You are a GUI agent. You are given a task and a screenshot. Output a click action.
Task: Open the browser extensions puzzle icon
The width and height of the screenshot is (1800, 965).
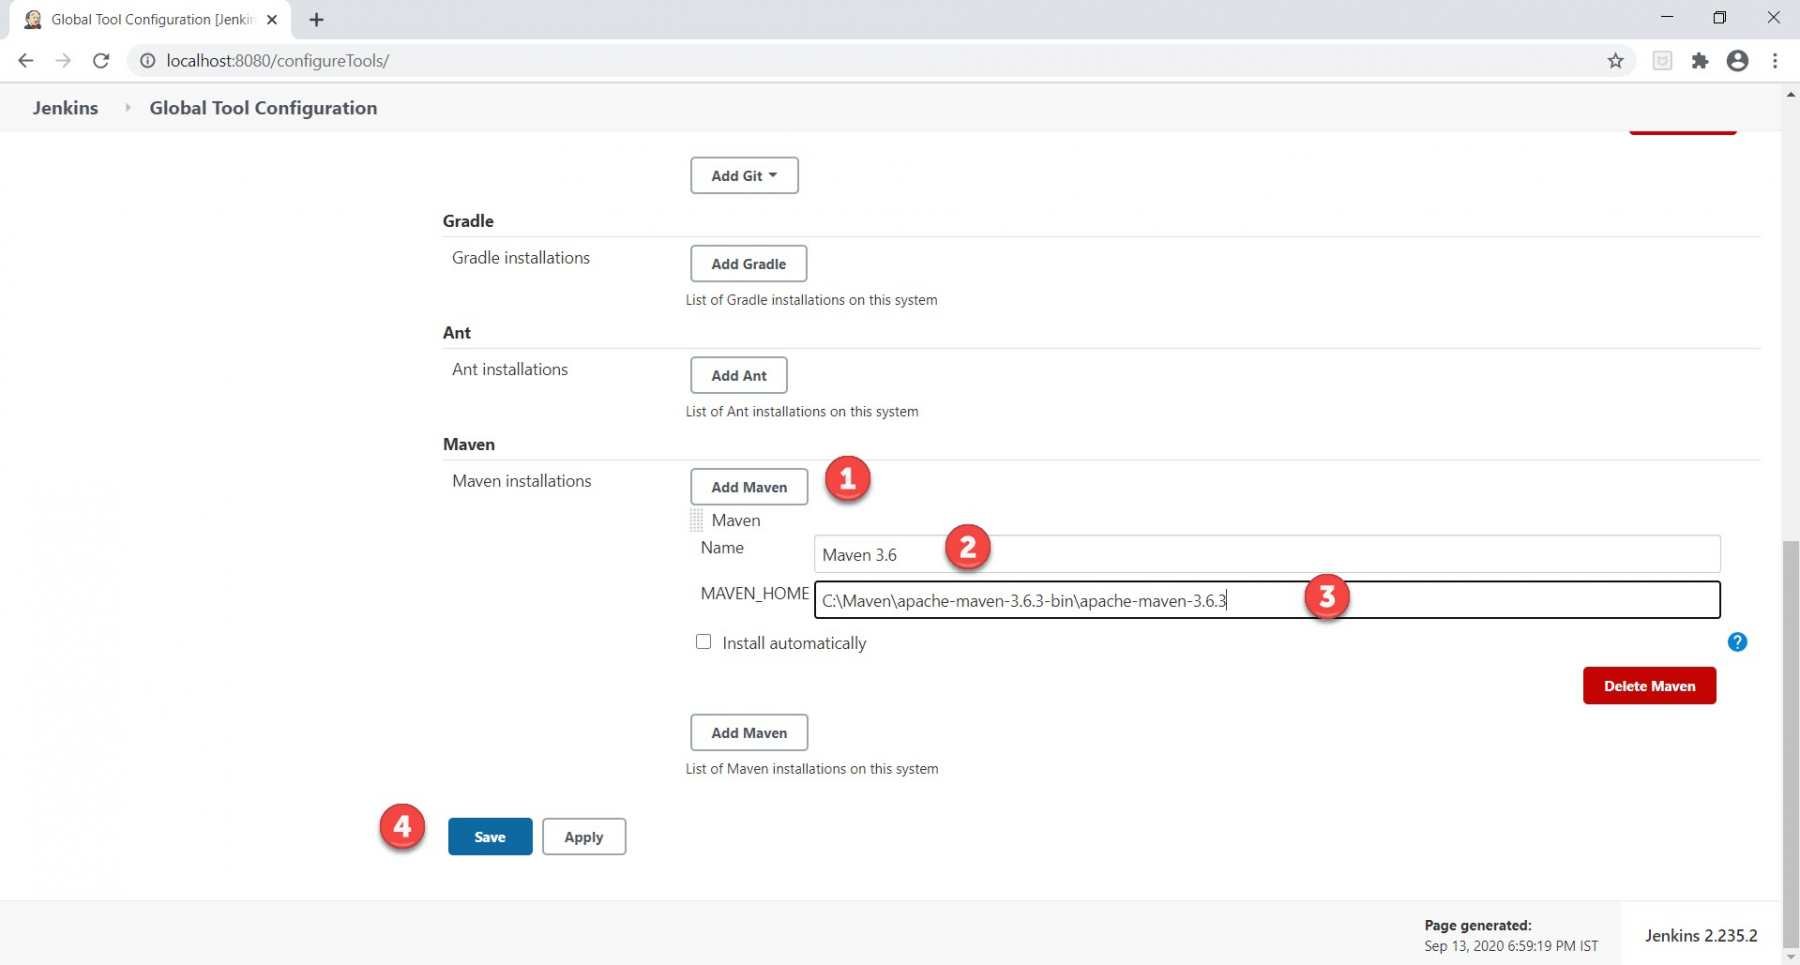[x=1700, y=60]
